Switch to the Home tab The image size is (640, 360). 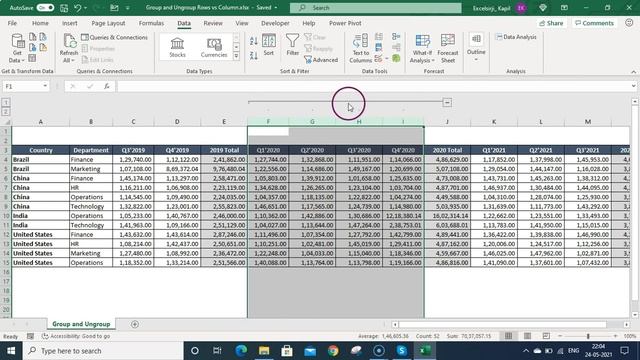pyautogui.click(x=40, y=23)
